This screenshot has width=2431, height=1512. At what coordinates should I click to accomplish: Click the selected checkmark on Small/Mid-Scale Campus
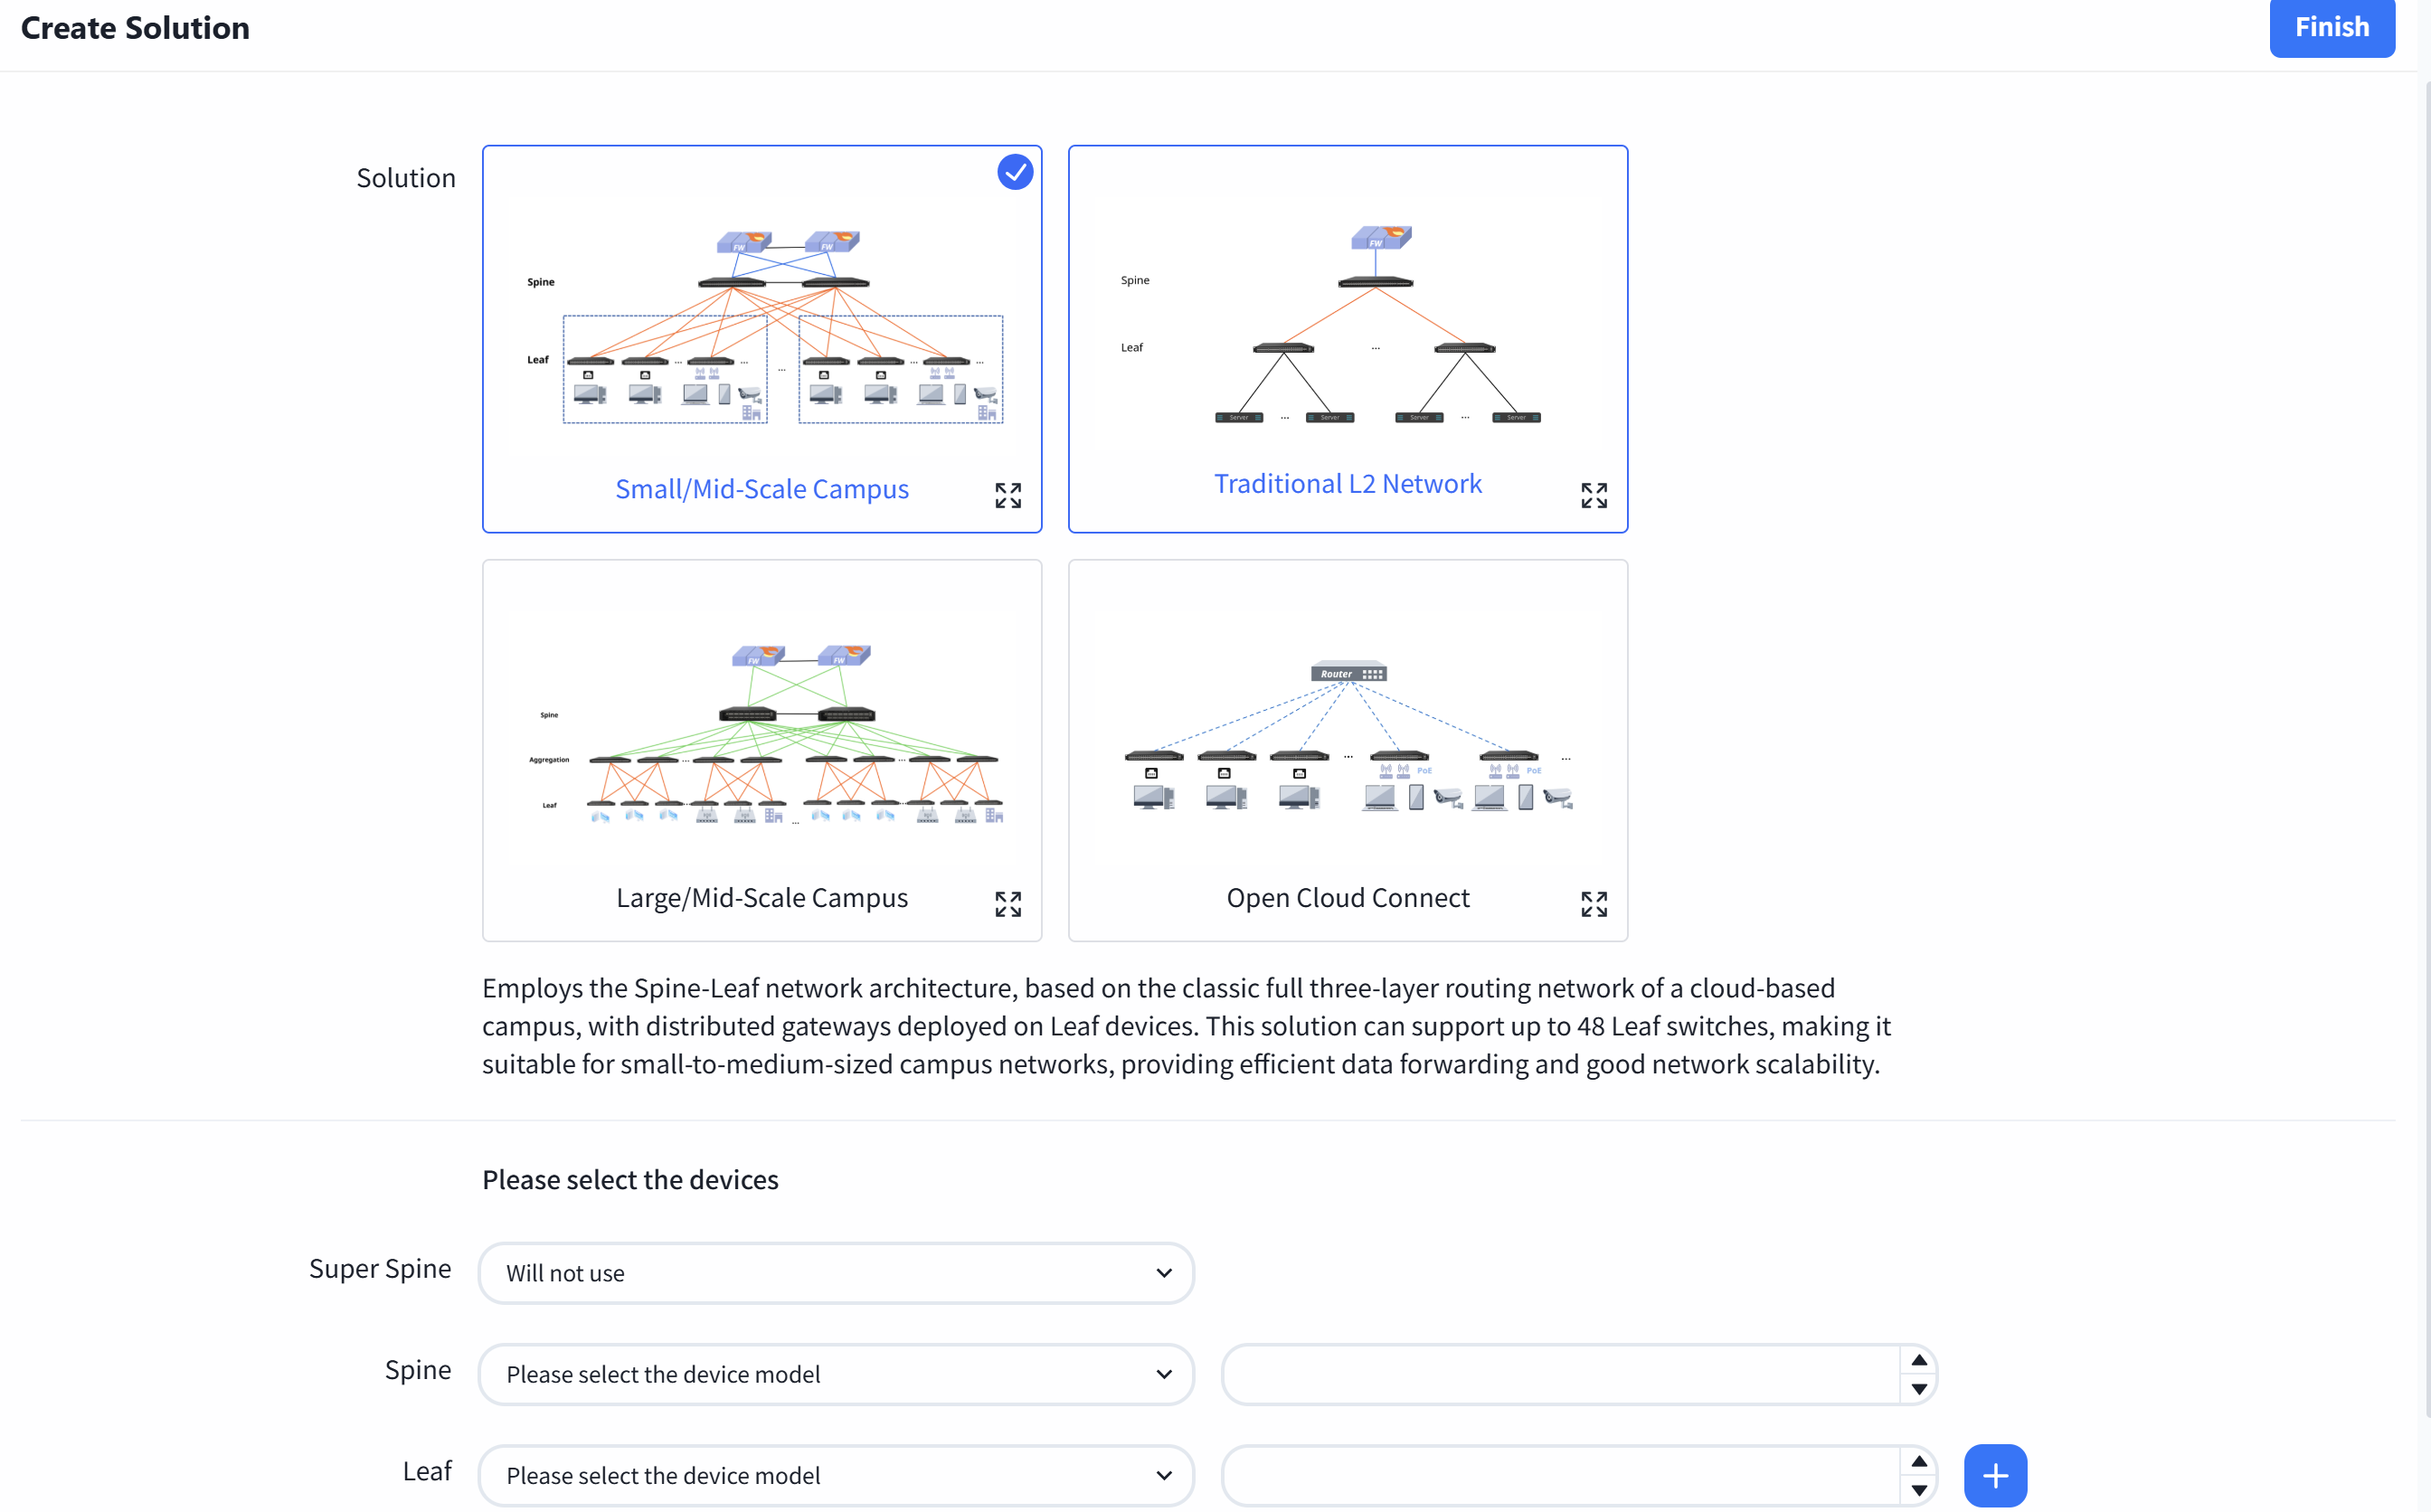[x=1015, y=172]
